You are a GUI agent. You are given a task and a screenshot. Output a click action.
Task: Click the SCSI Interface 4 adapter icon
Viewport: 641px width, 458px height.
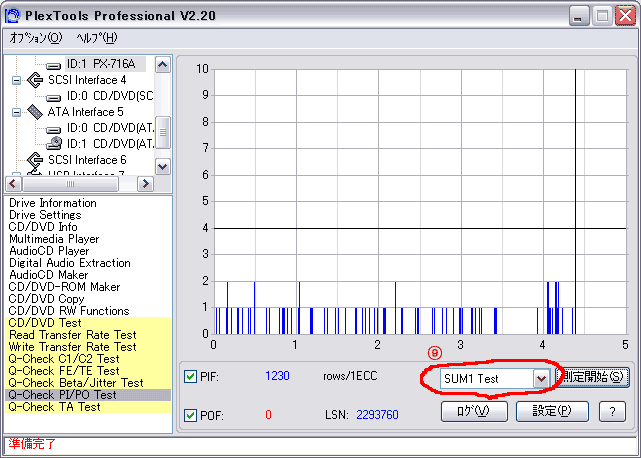[35, 80]
